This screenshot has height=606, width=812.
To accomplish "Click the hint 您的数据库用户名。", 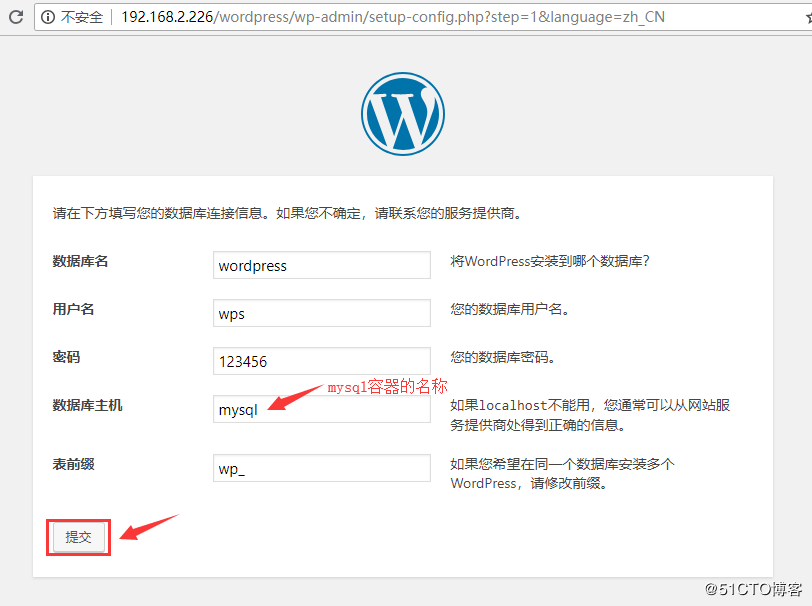I will 510,309.
